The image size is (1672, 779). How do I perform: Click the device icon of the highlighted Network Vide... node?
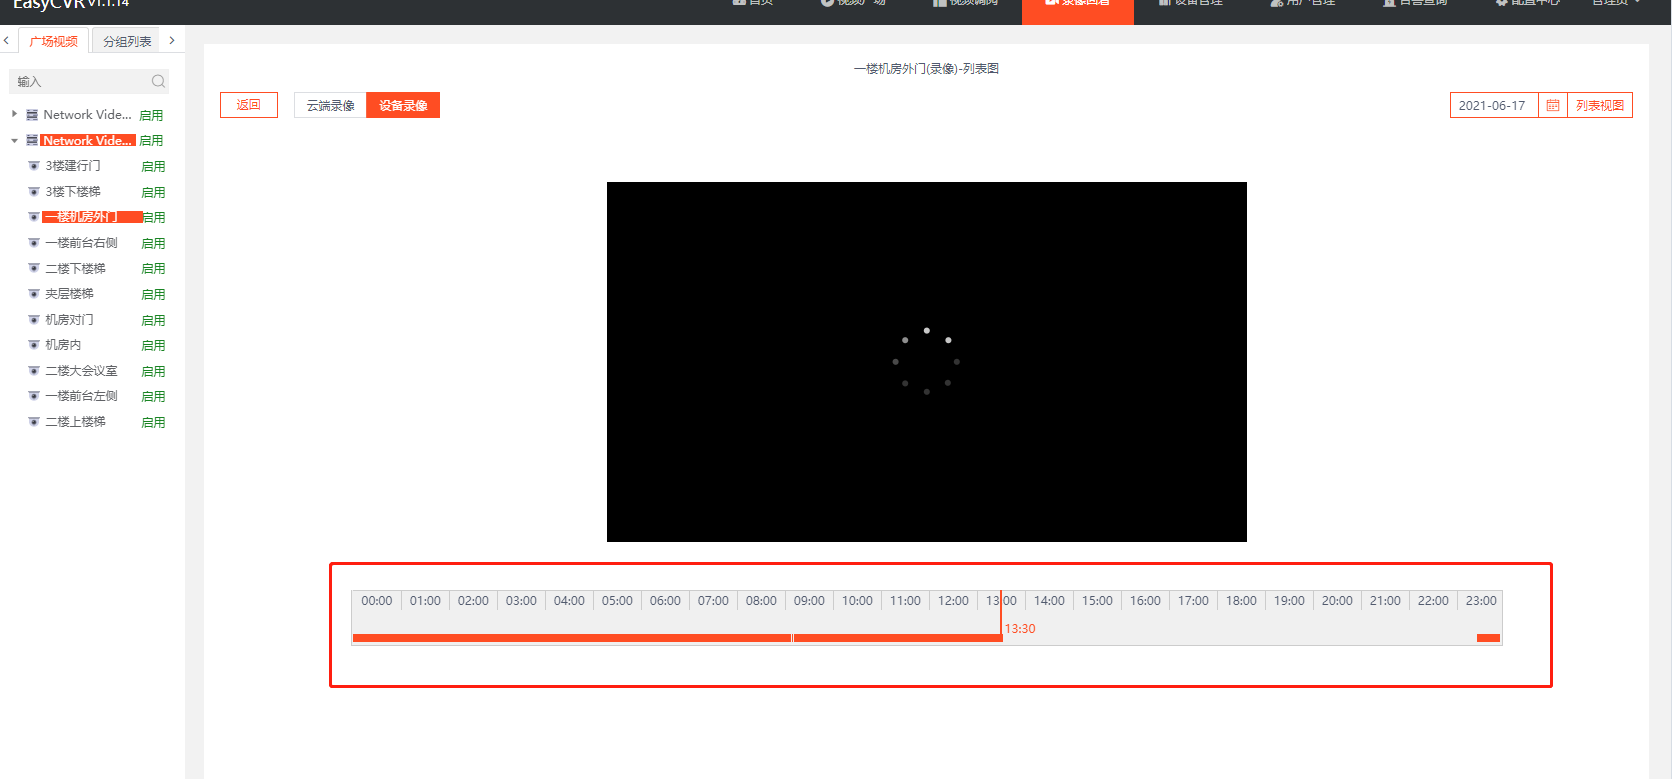pos(32,141)
